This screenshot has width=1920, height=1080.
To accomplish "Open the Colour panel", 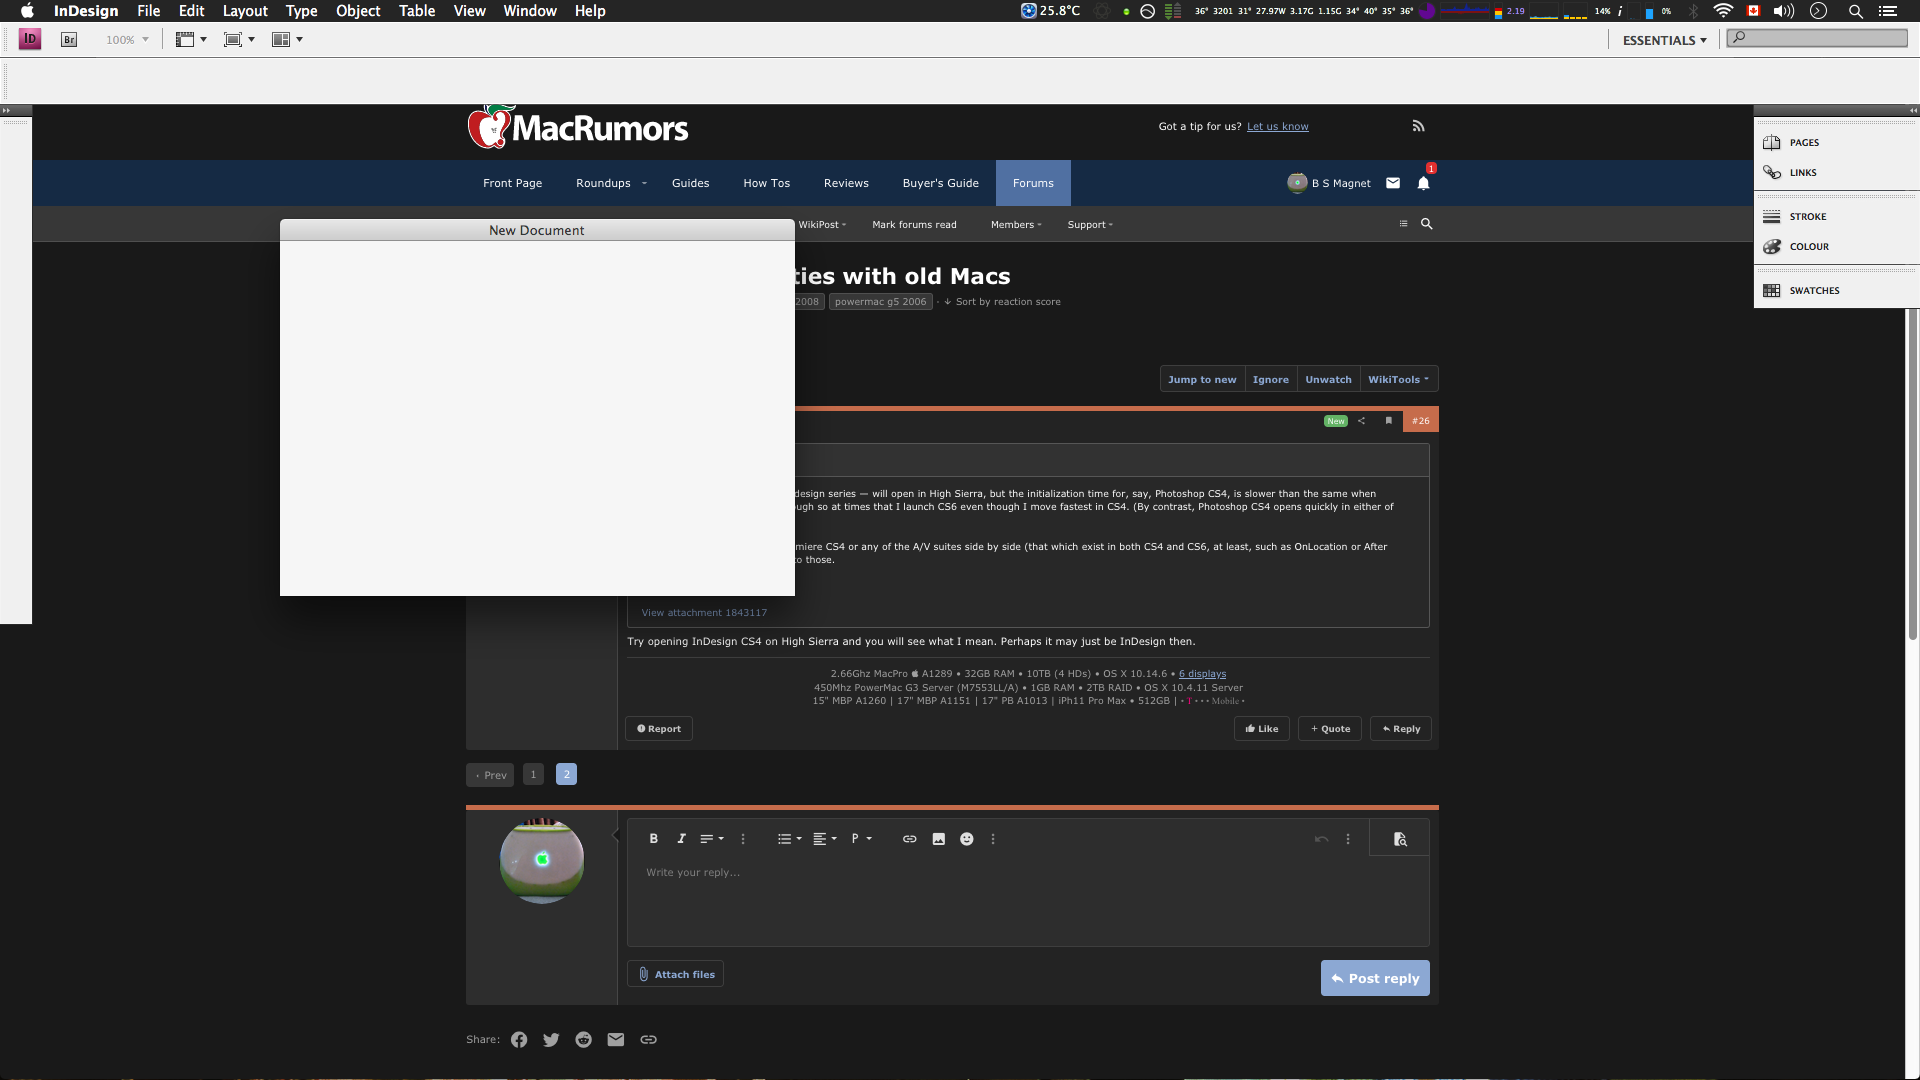I will tap(1808, 247).
